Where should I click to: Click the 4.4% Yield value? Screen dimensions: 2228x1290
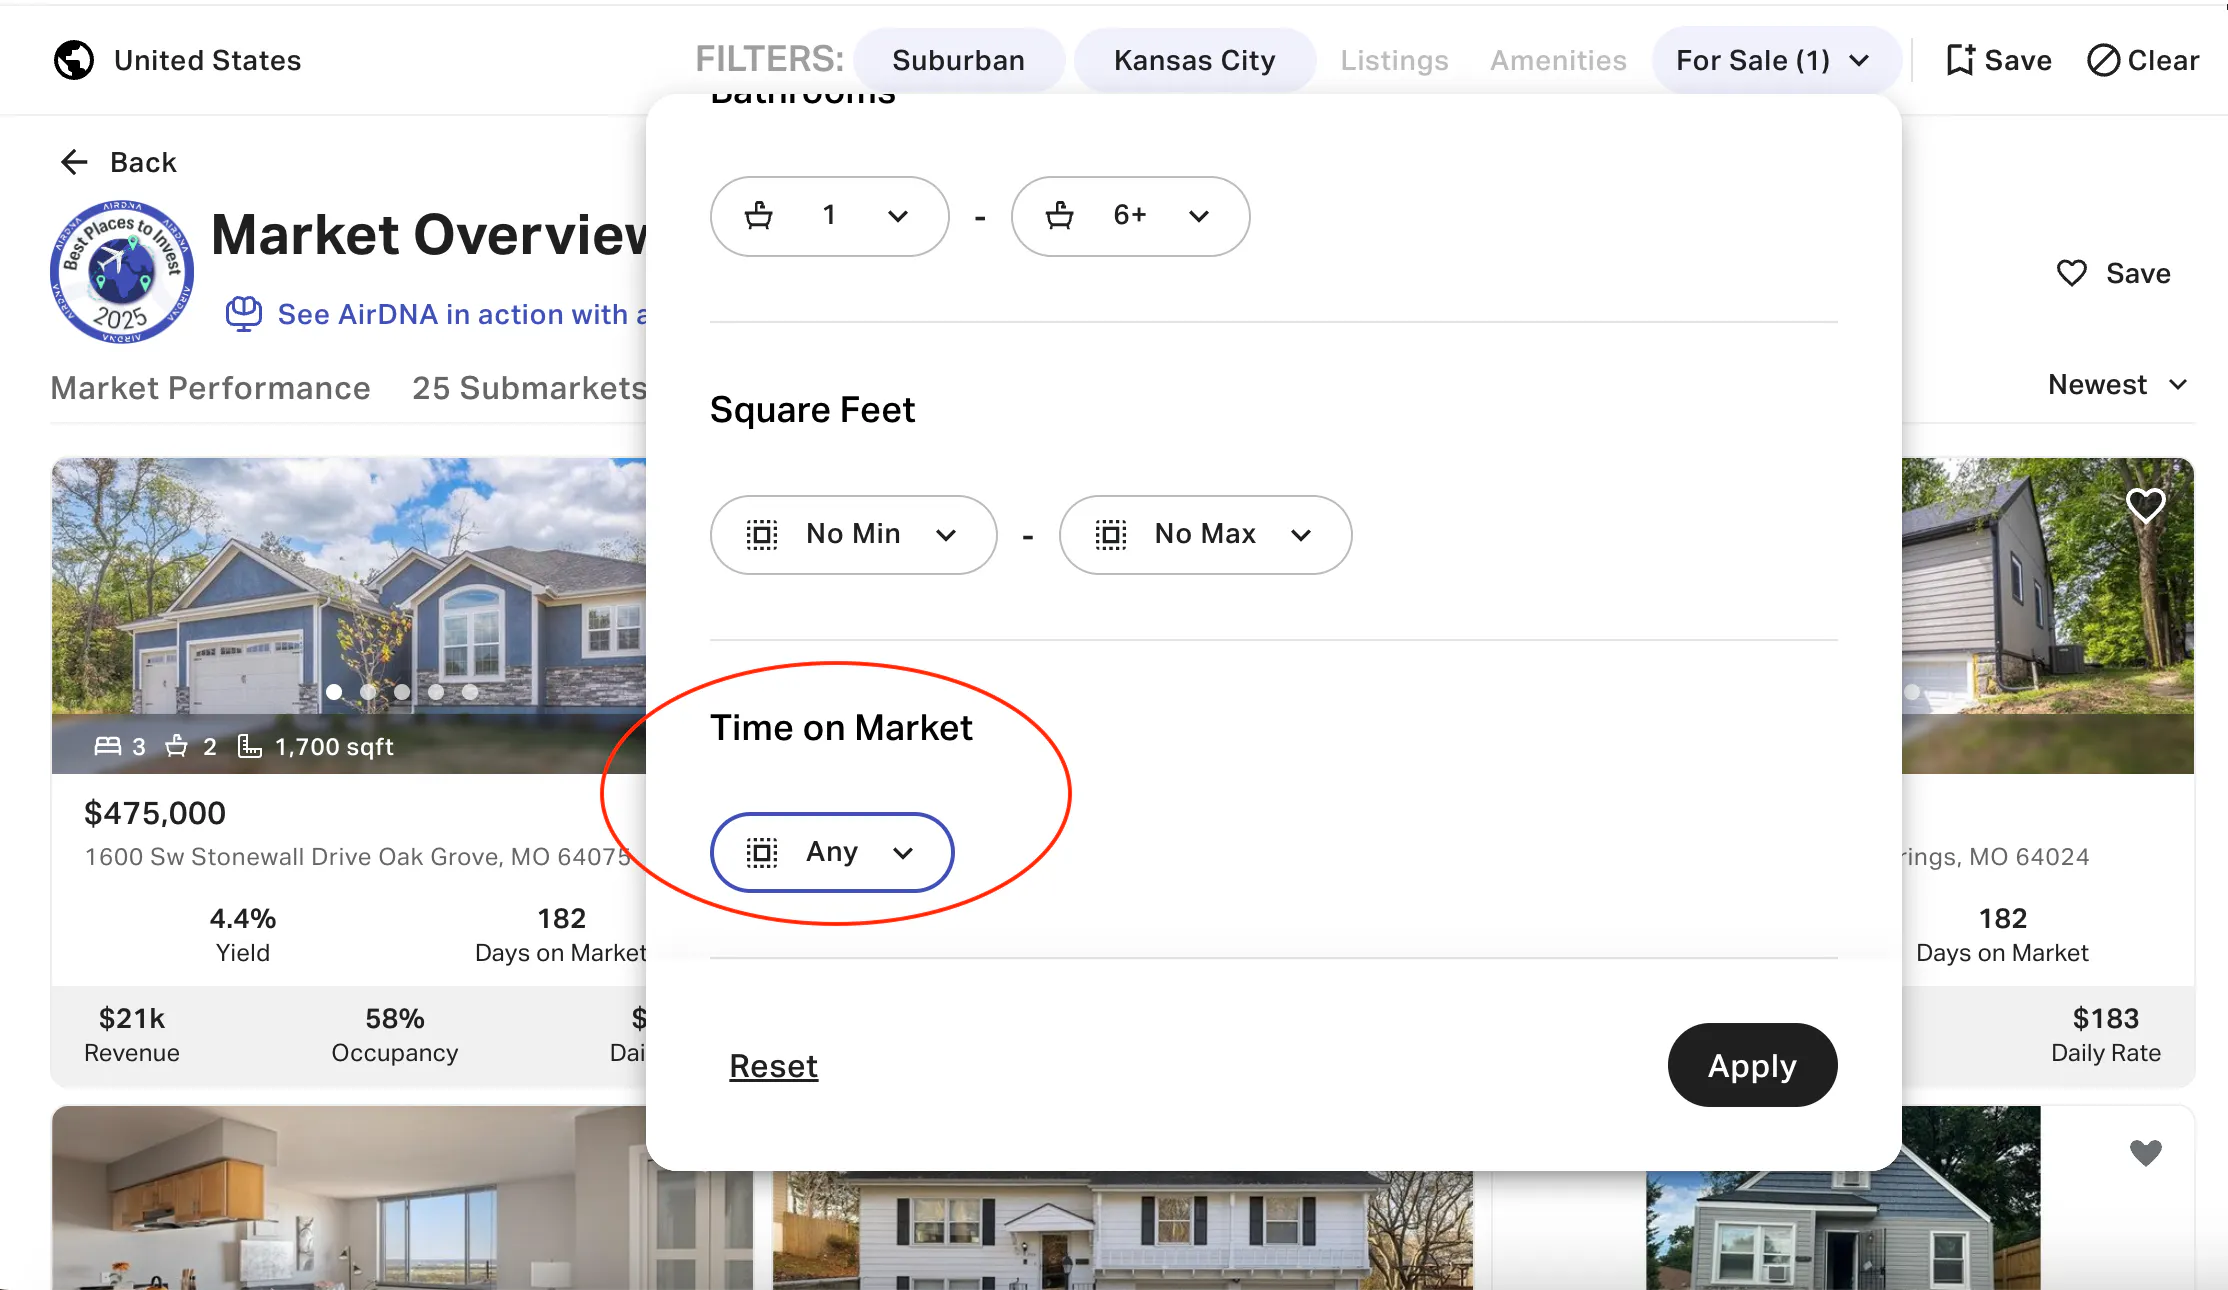click(x=243, y=918)
